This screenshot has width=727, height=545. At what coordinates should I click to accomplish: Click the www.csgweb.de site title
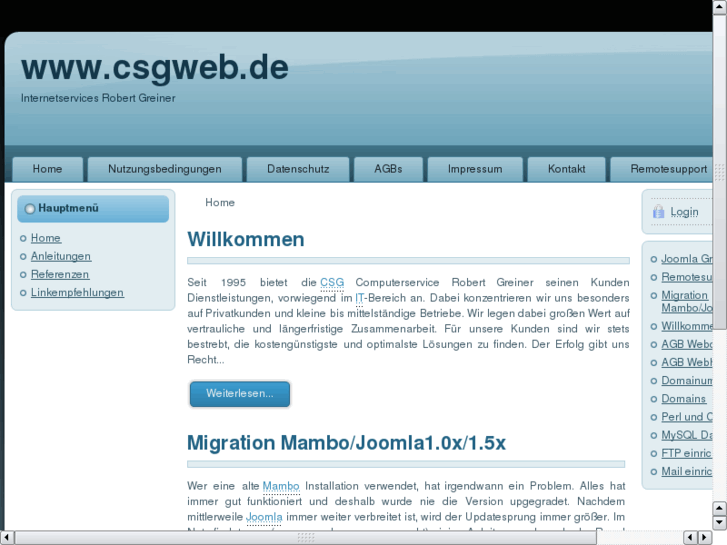154,68
